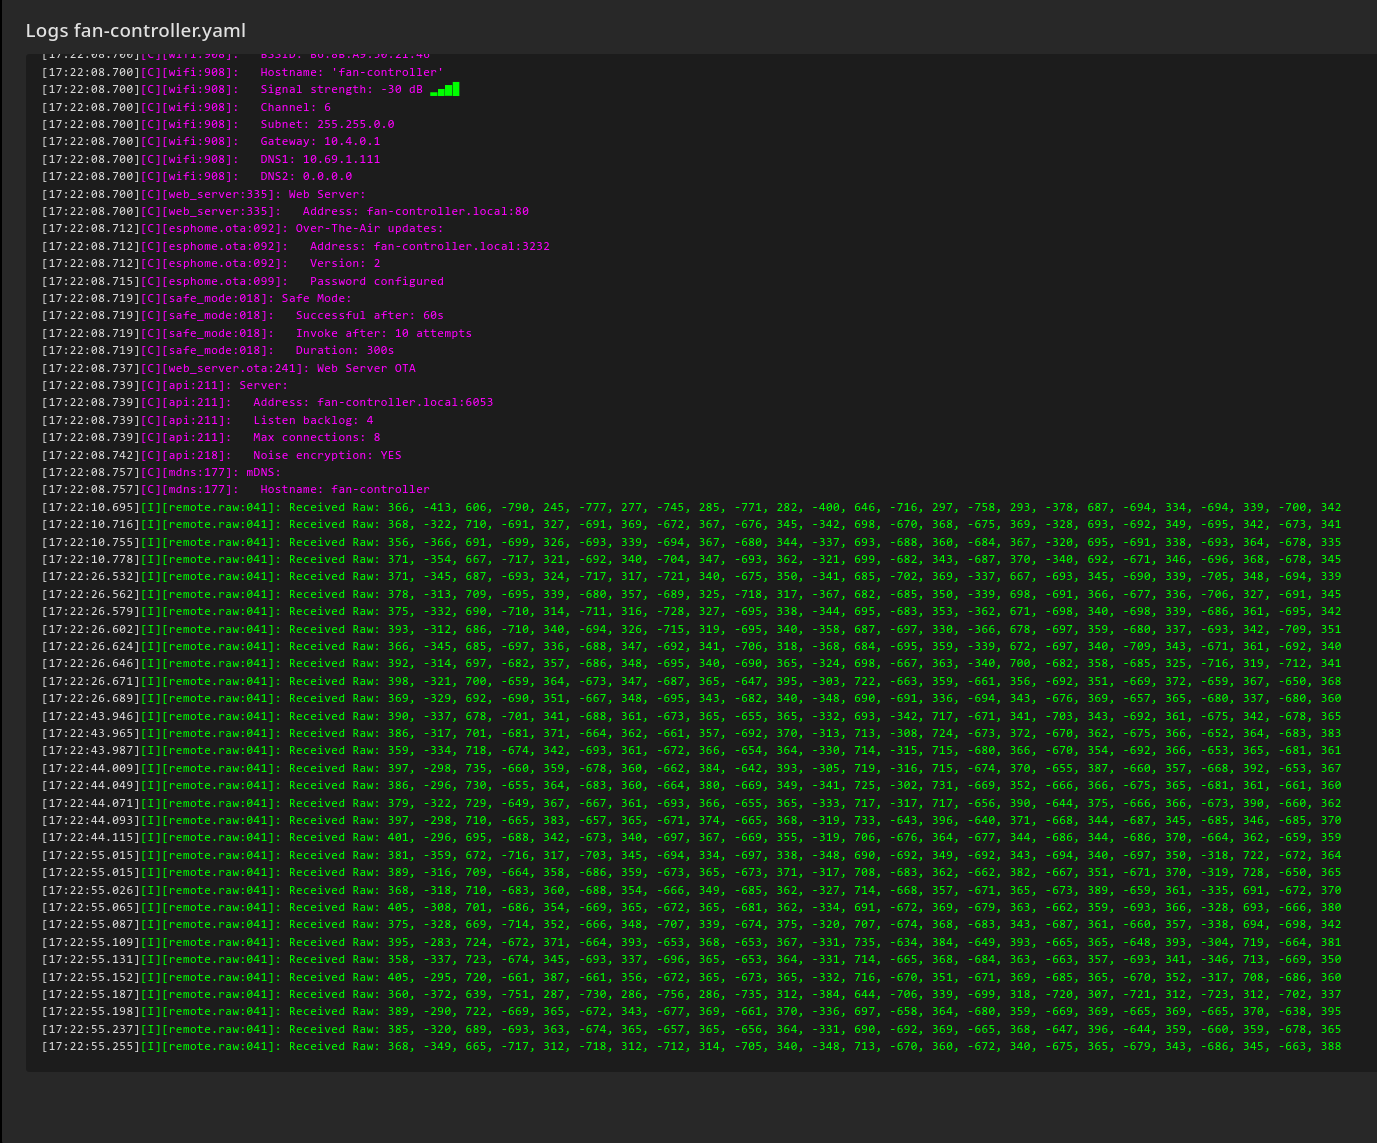Click 'Address: fan-controller.local:80' line
The image size is (1377, 1143).
click(285, 211)
